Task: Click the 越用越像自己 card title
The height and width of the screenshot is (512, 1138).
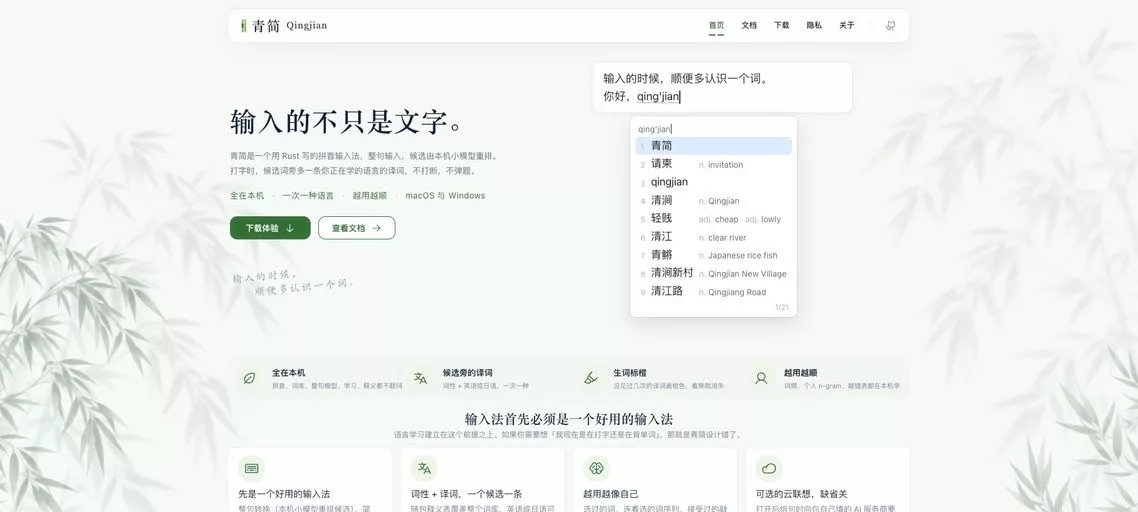Action: (611, 494)
